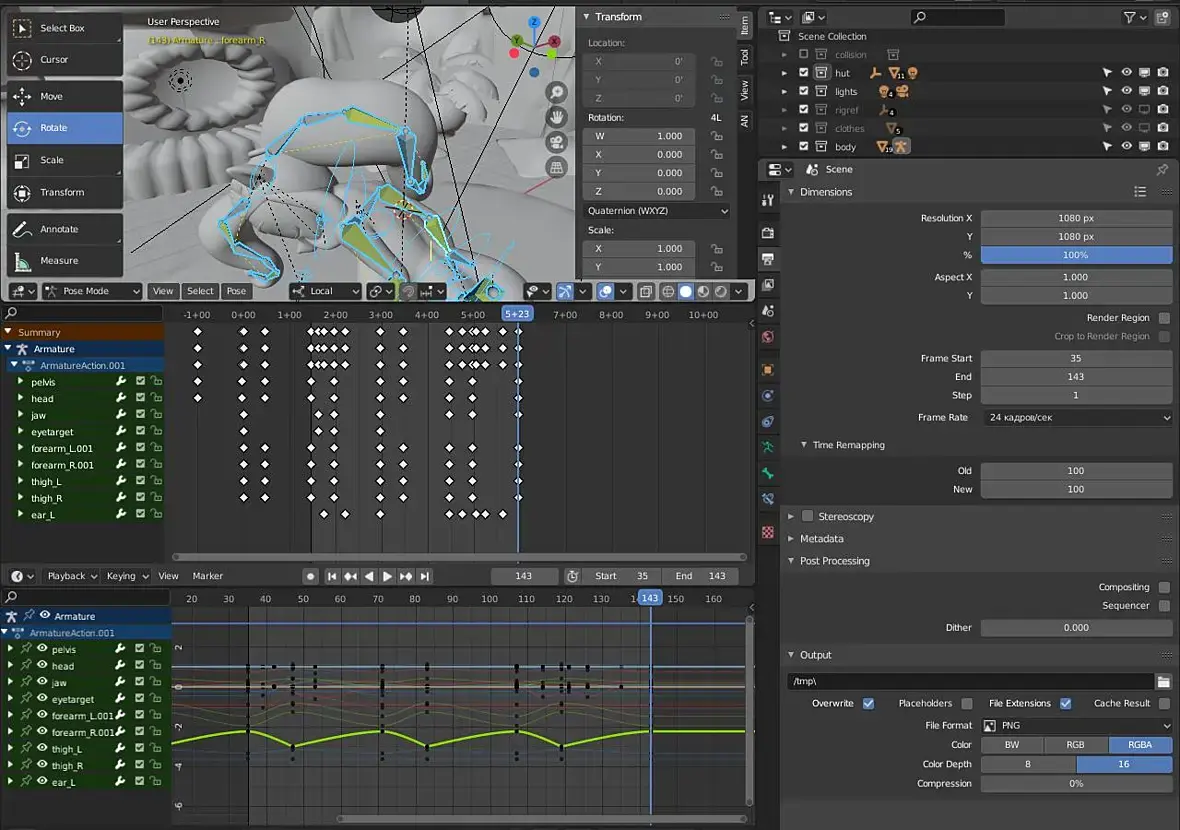
Task: Set Color Depth to 8
Action: pyautogui.click(x=1027, y=764)
